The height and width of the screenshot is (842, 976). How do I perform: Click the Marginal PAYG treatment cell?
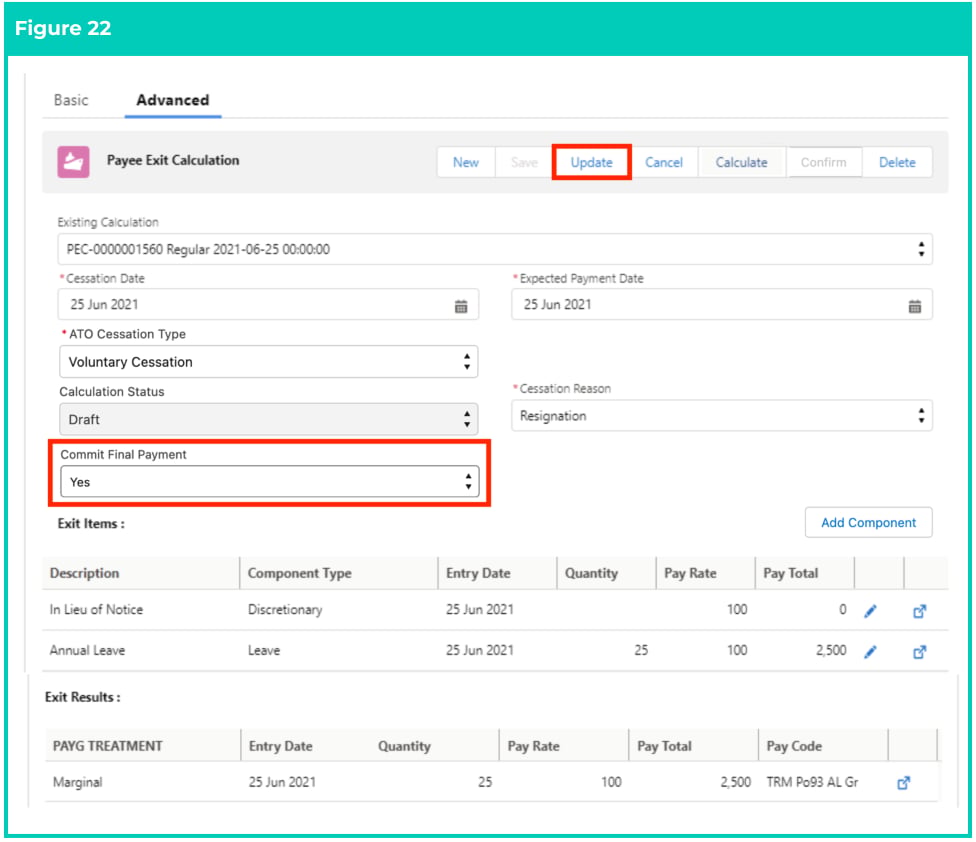[x=78, y=782]
